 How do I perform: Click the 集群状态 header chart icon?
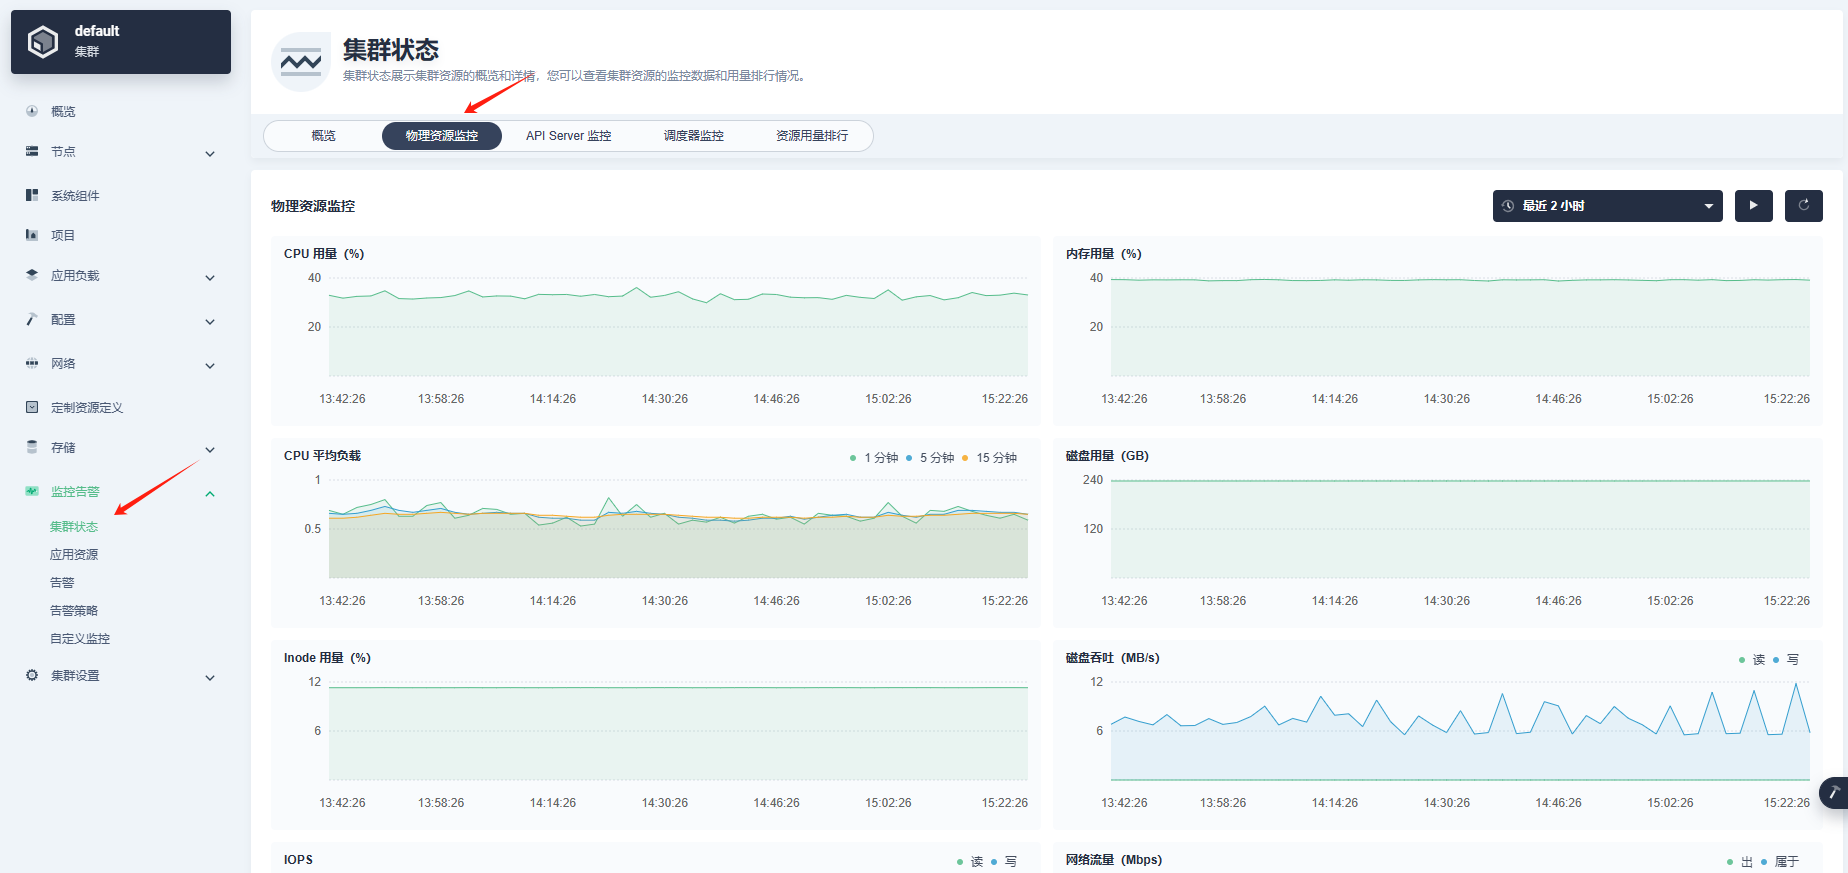301,62
